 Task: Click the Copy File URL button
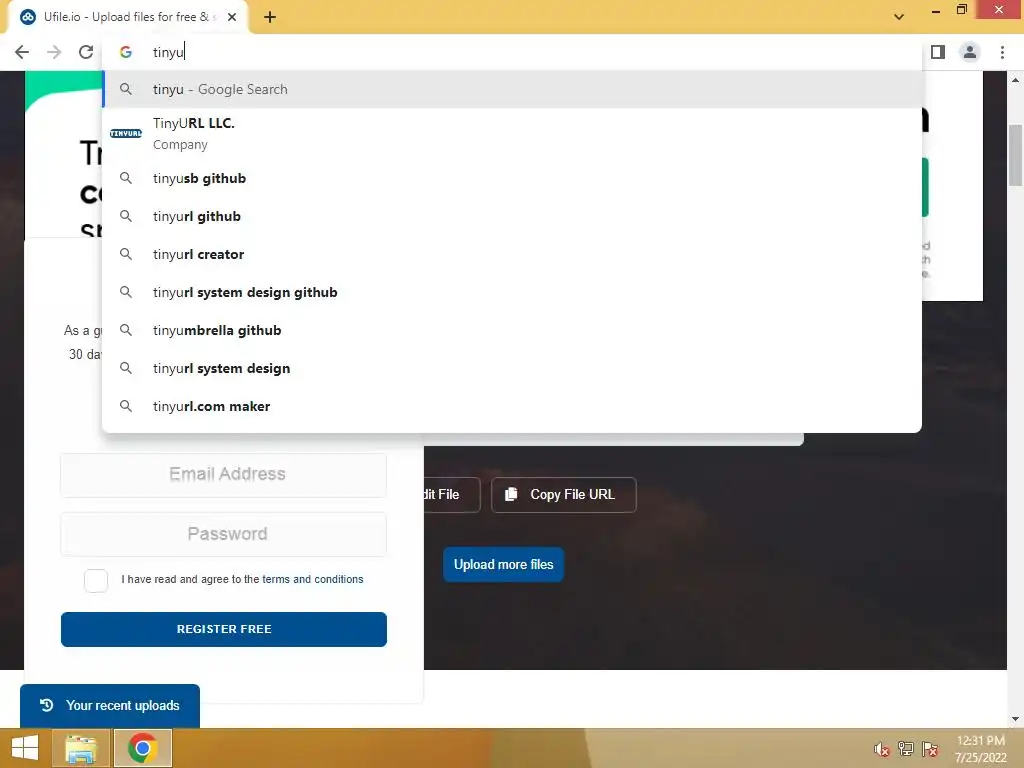[x=564, y=494]
